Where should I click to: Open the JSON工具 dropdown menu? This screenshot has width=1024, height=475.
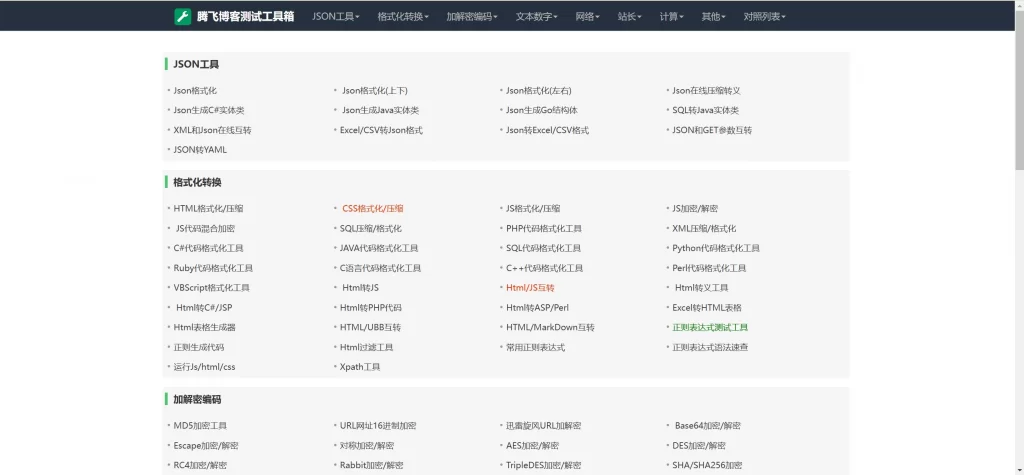point(335,16)
